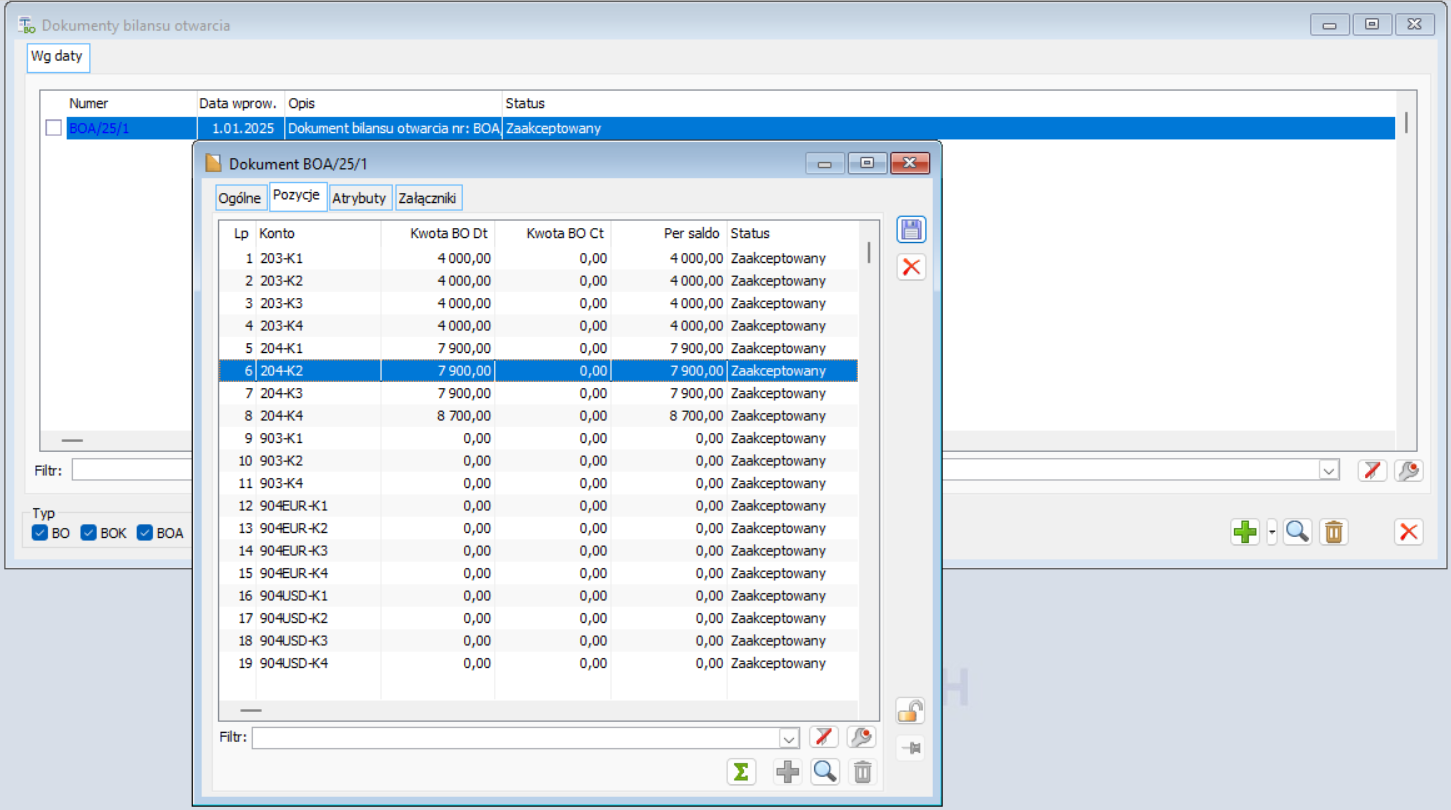Open the Atrybuty tab
1451x810 pixels.
360,198
